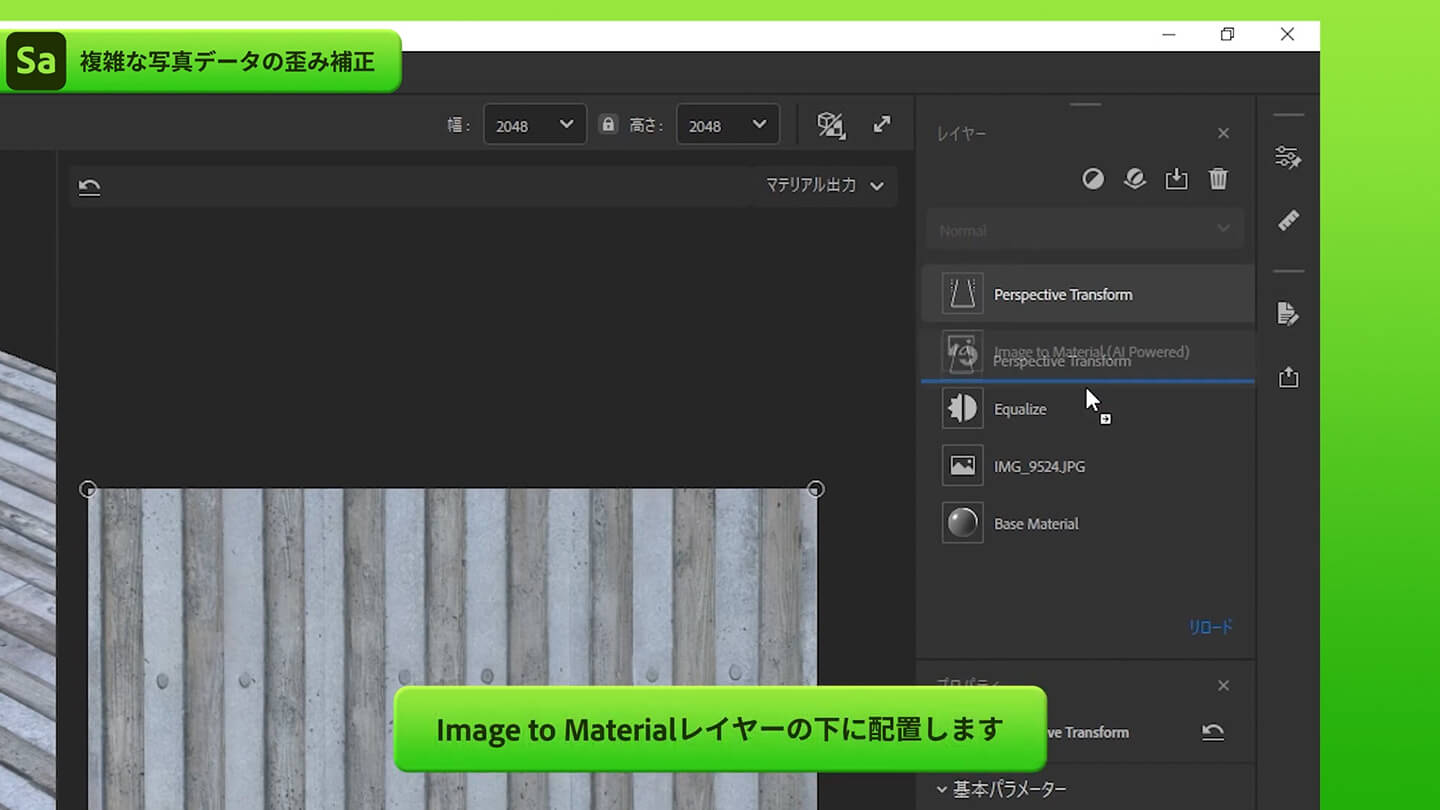Close the レイヤー panel

(x=1223, y=133)
